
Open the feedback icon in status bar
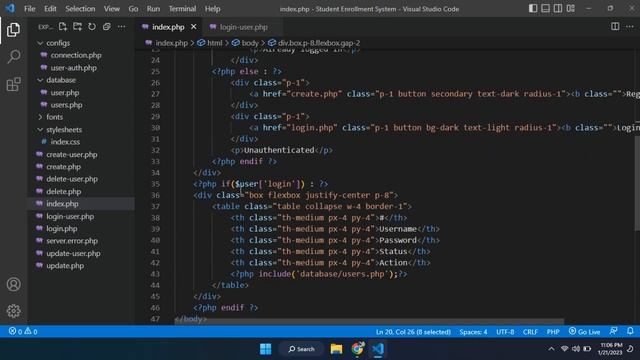click(x=613, y=331)
